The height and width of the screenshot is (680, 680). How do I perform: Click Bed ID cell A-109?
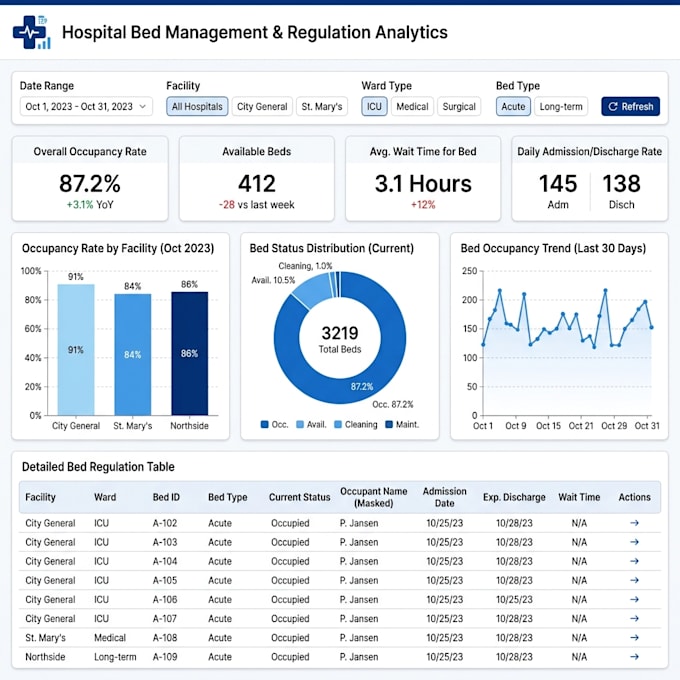coord(165,657)
